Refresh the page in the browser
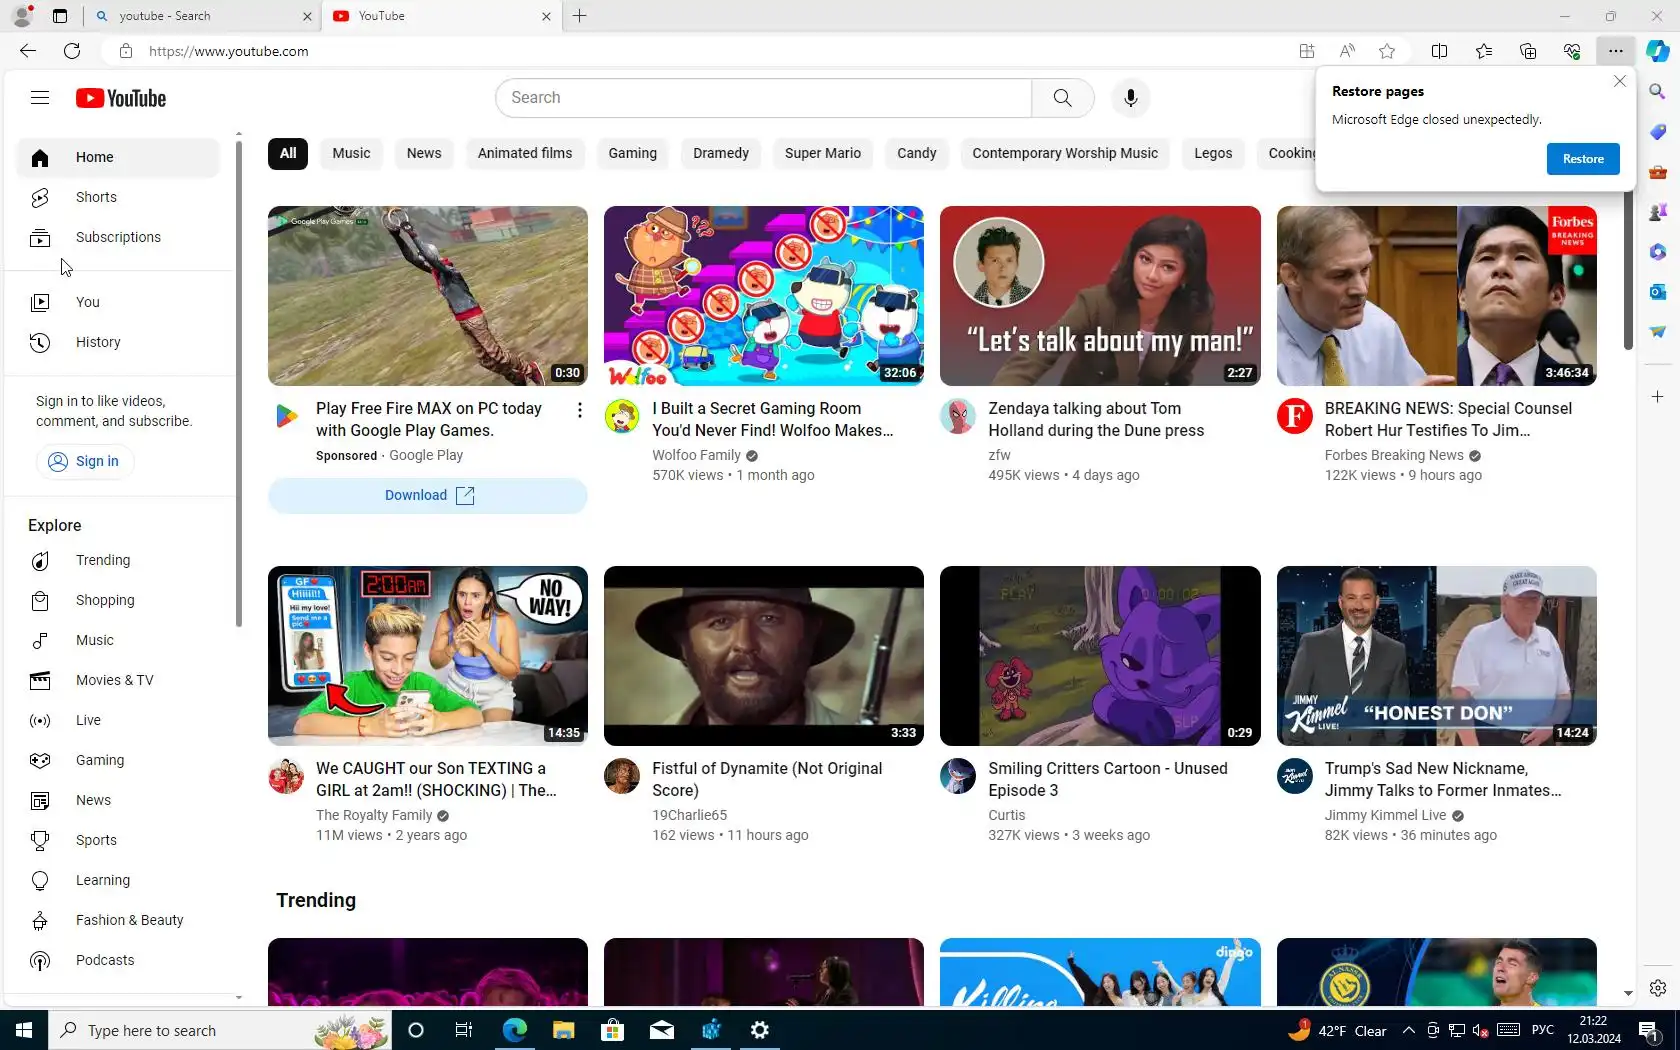 coord(72,51)
